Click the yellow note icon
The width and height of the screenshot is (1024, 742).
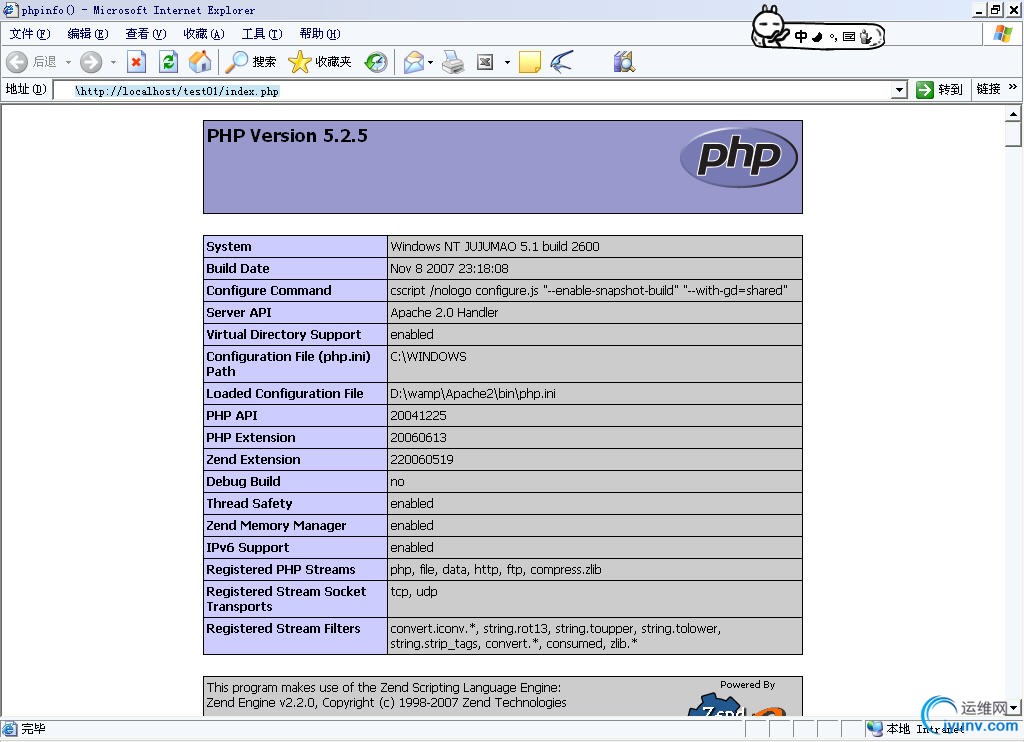[530, 62]
